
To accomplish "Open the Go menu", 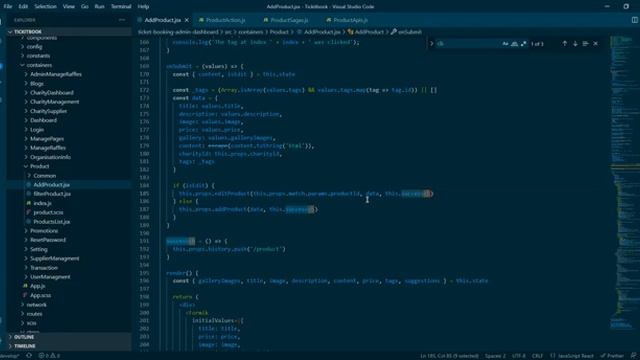I will [x=84, y=7].
